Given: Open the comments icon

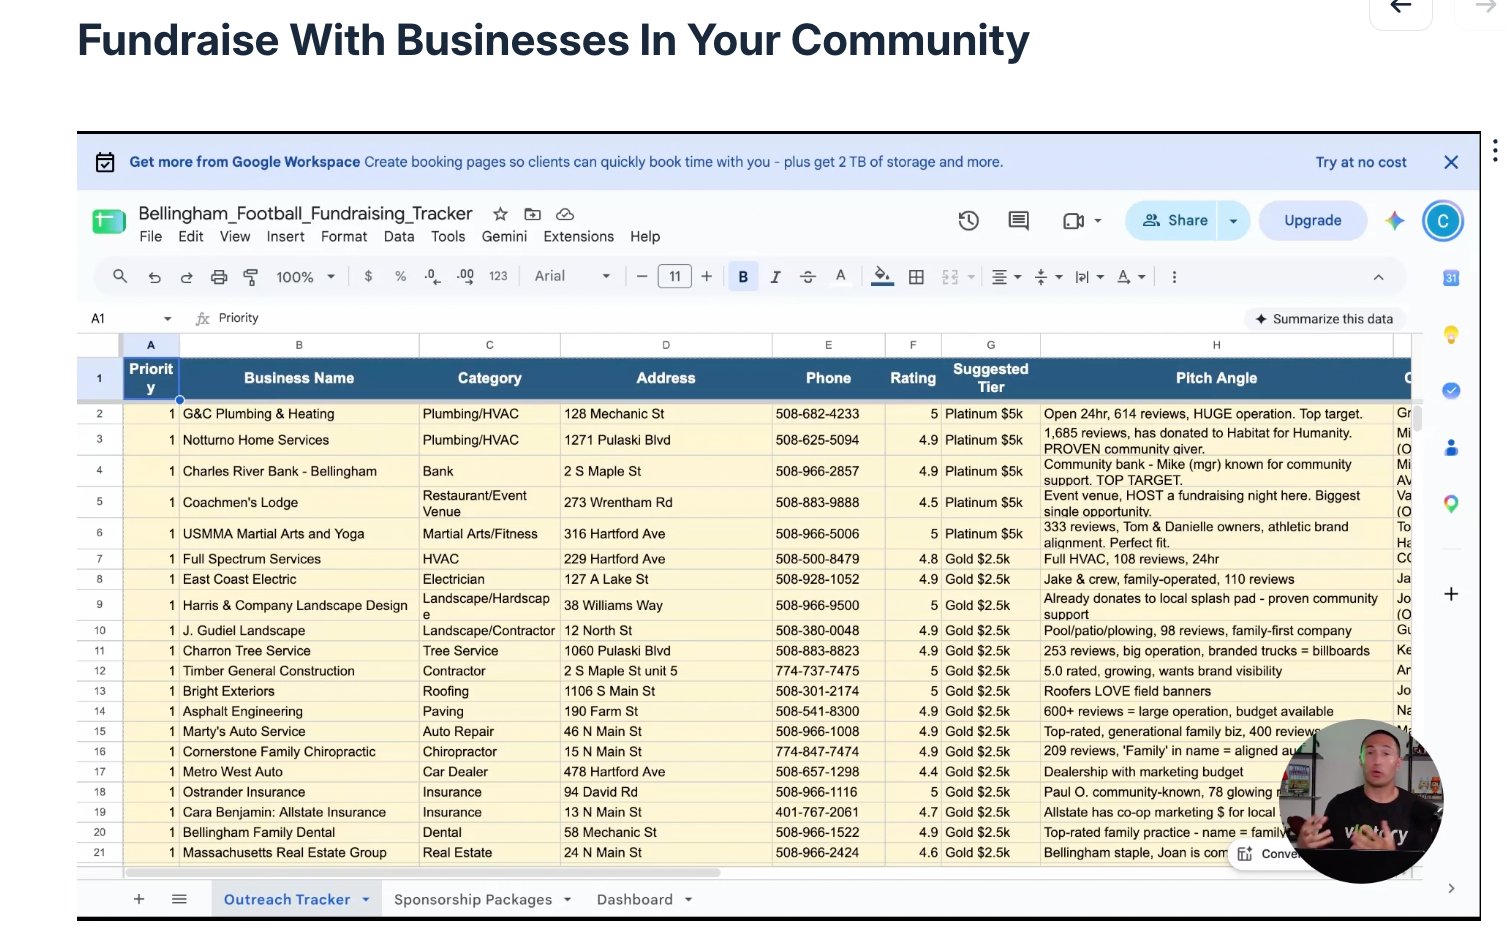Looking at the screenshot, I should pyautogui.click(x=1018, y=221).
